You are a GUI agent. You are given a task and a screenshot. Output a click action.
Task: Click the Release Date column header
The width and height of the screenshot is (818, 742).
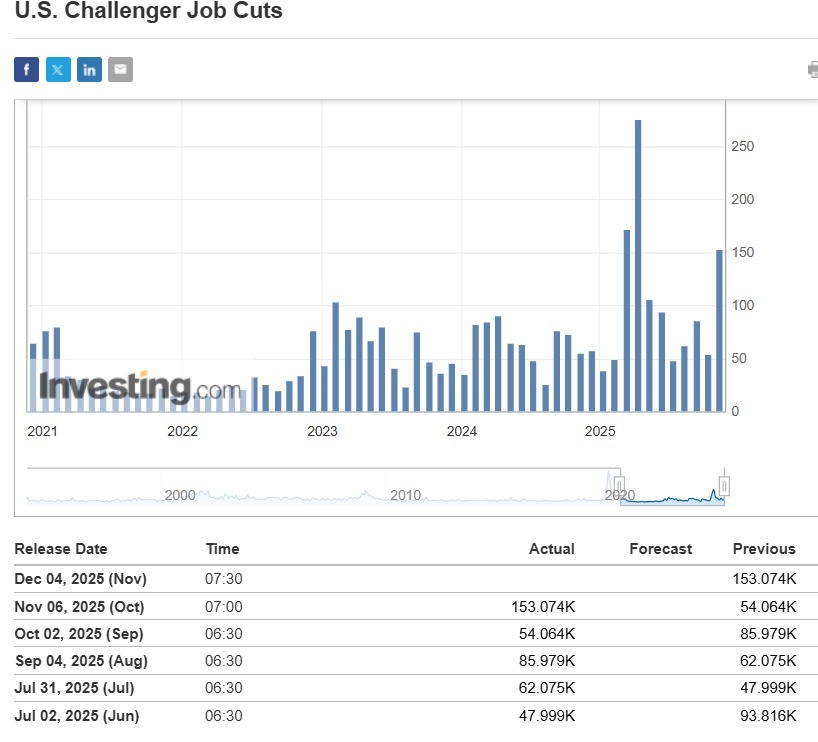(x=61, y=549)
